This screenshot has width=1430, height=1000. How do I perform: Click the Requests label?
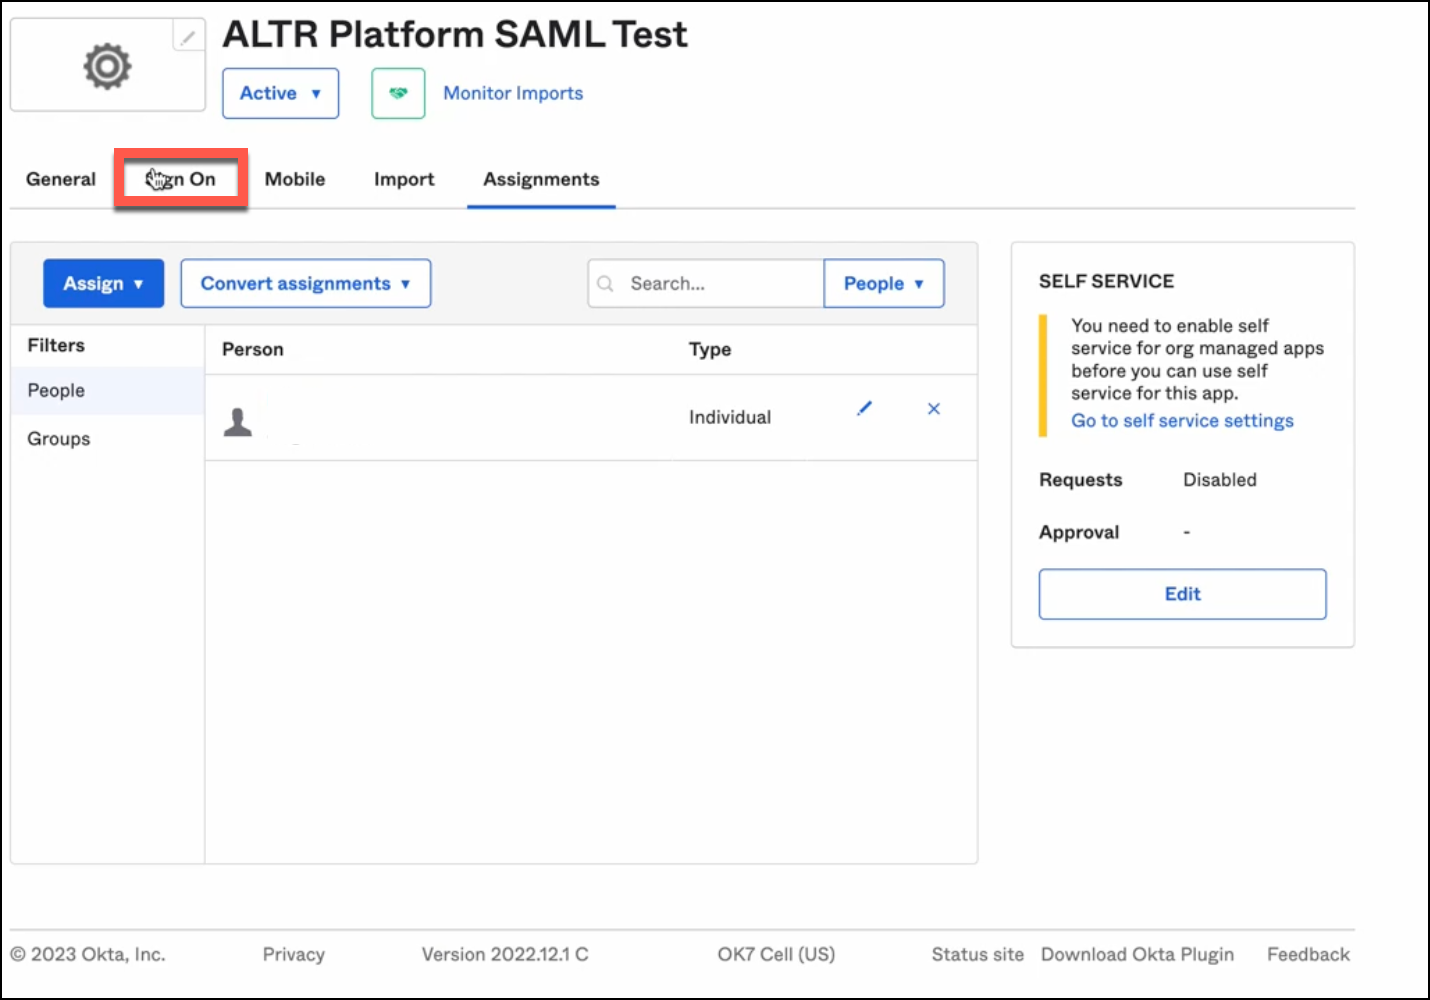[1081, 480]
